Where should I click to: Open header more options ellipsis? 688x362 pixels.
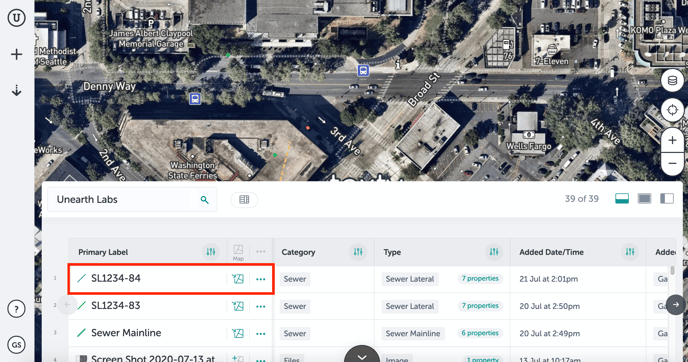click(x=261, y=251)
